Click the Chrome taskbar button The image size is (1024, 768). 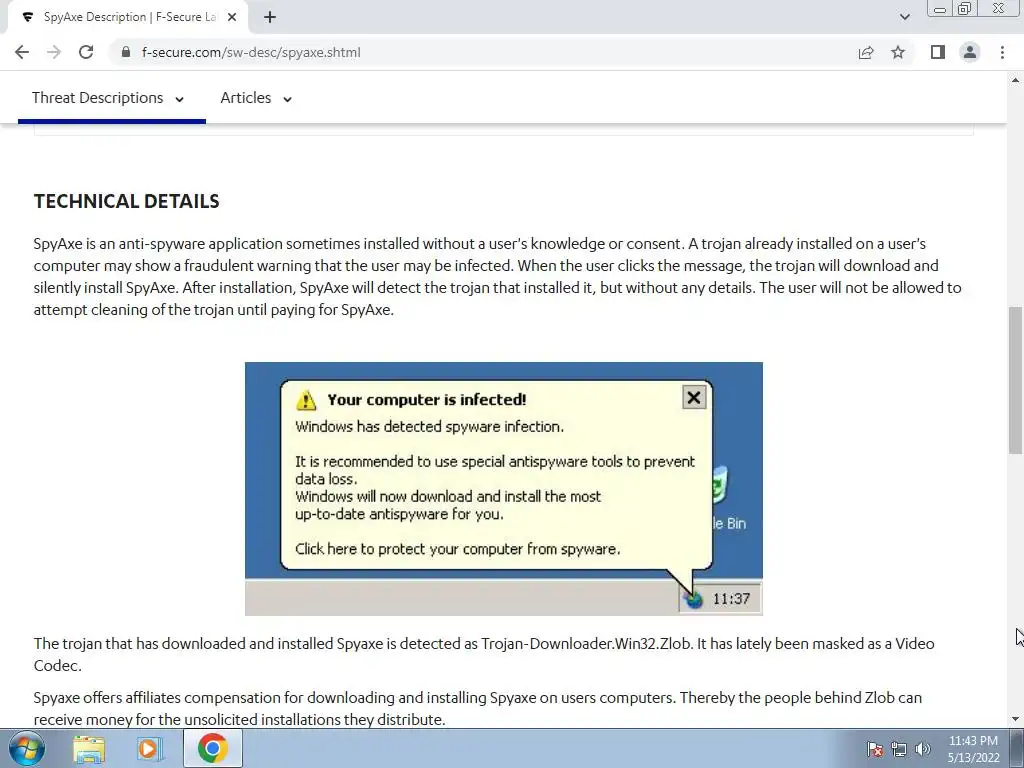(x=213, y=748)
